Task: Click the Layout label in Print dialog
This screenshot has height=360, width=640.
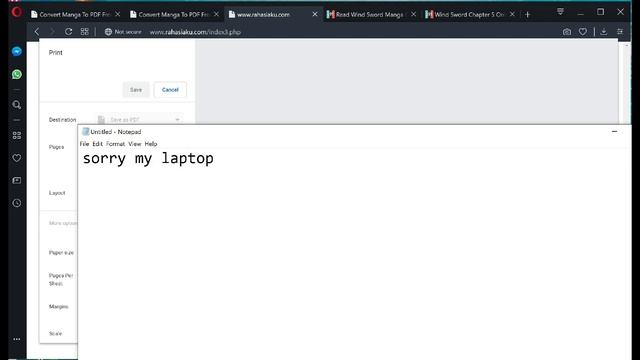Action: pos(57,193)
